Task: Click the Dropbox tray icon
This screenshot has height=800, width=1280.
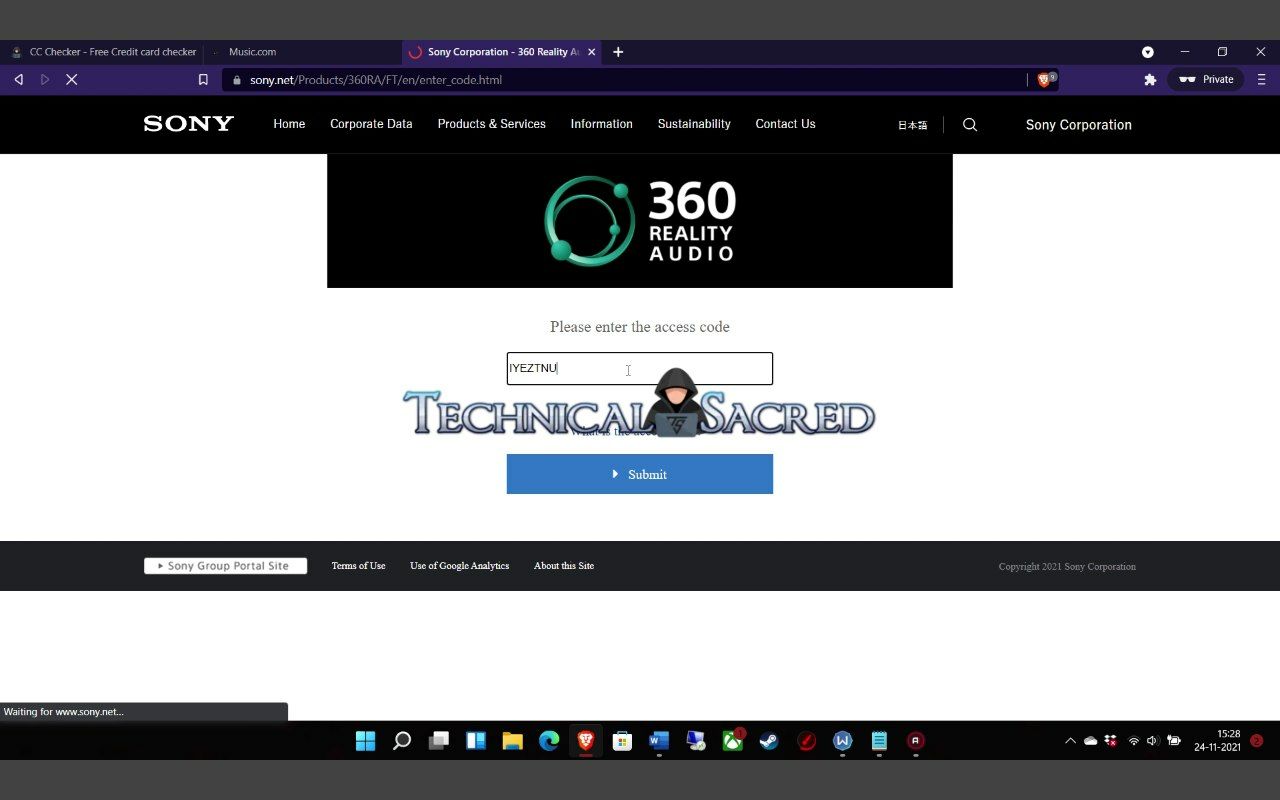Action: click(x=1110, y=741)
